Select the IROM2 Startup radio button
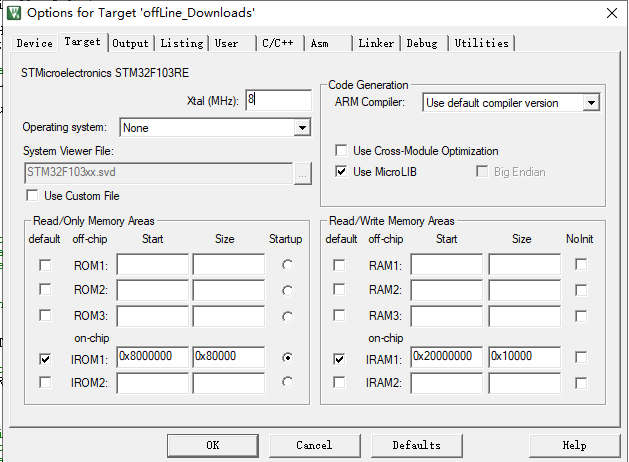The height and width of the screenshot is (462, 629). click(288, 382)
